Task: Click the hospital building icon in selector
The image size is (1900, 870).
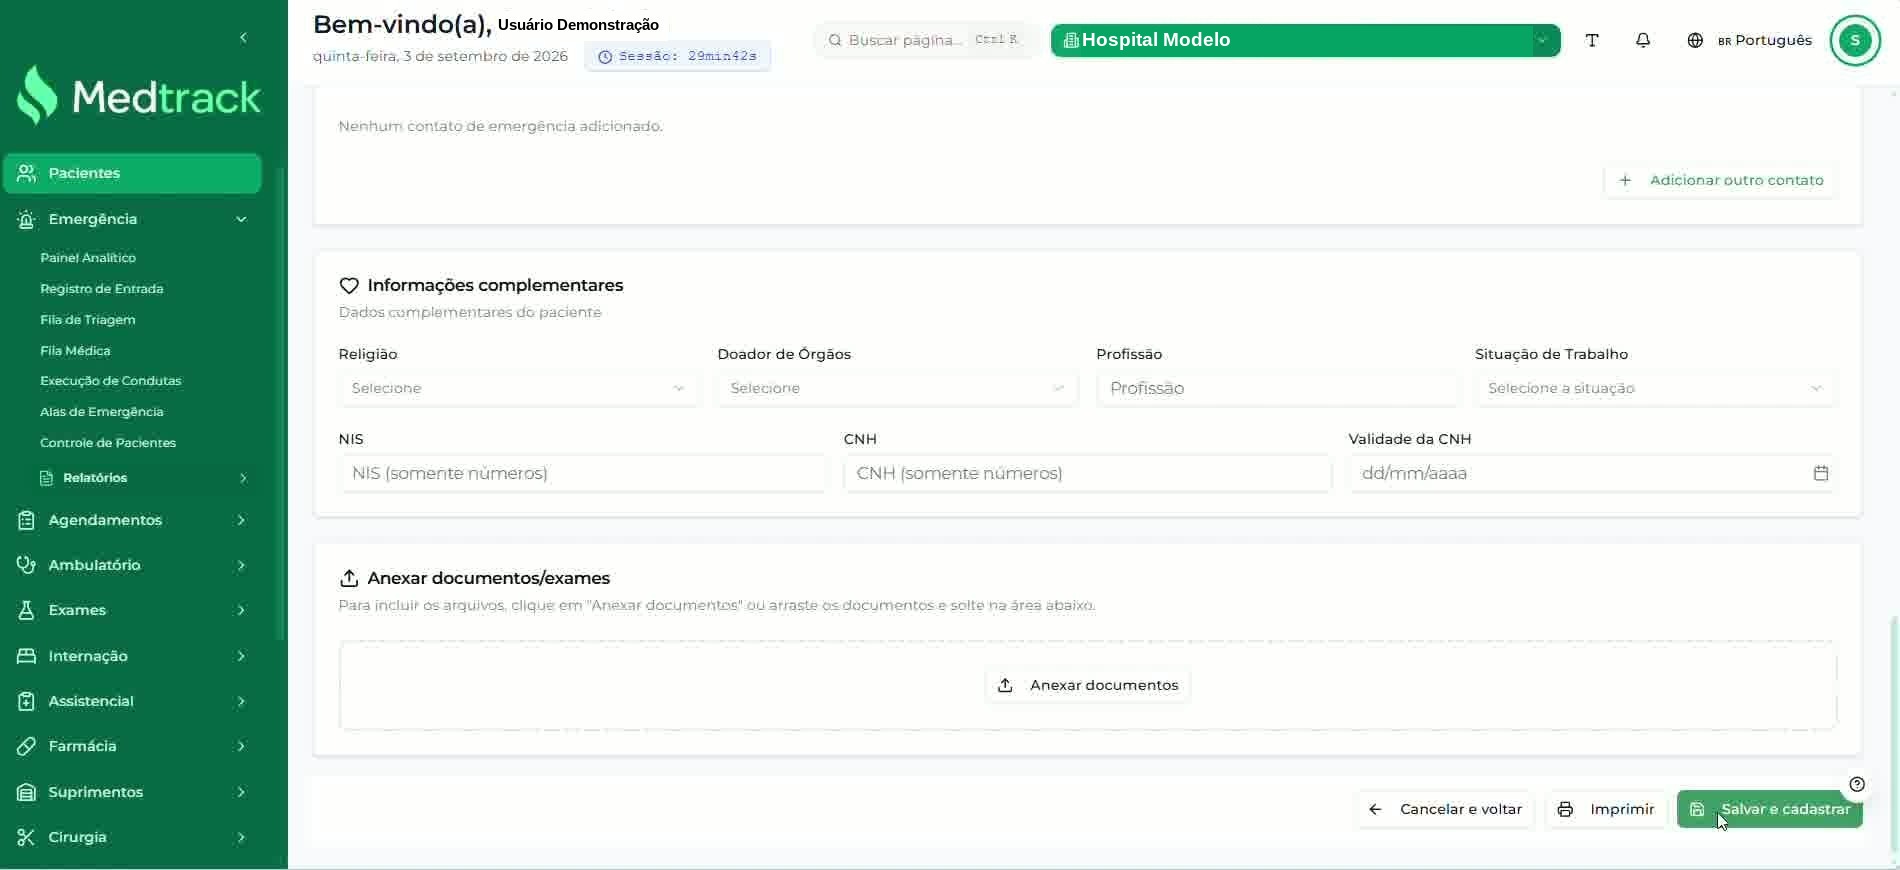Action: [x=1071, y=40]
